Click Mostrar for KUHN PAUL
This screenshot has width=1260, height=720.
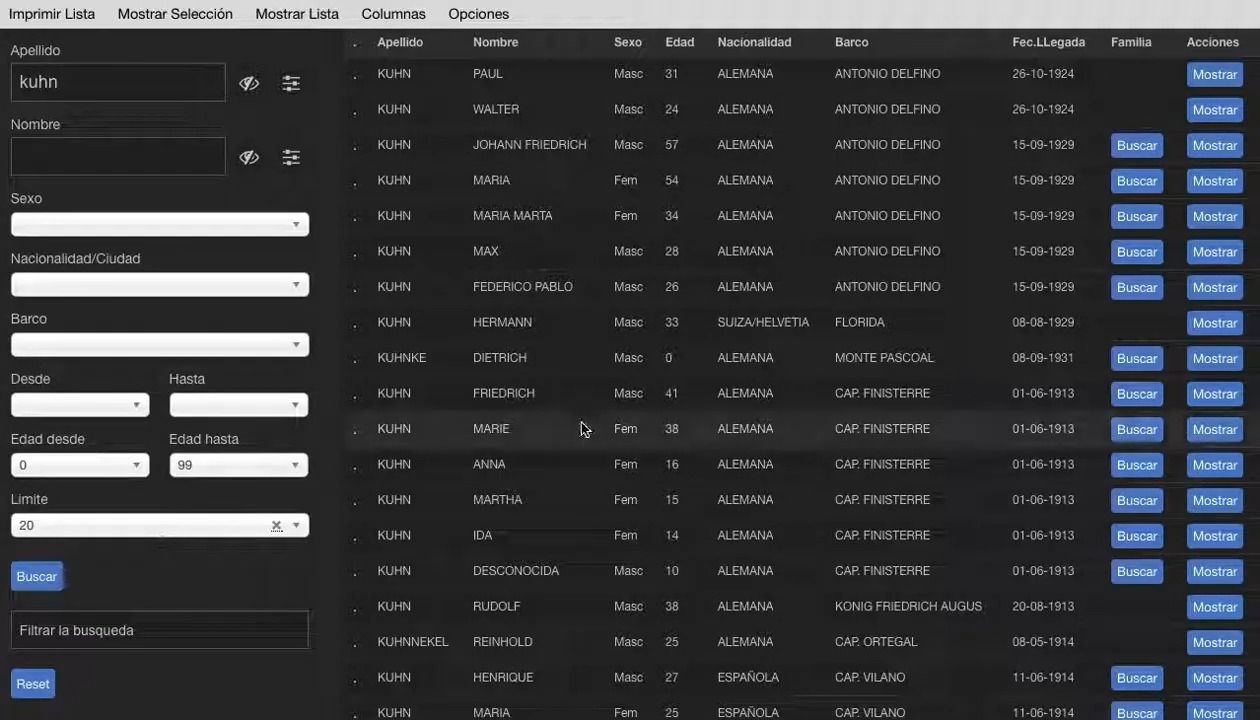coord(1215,75)
